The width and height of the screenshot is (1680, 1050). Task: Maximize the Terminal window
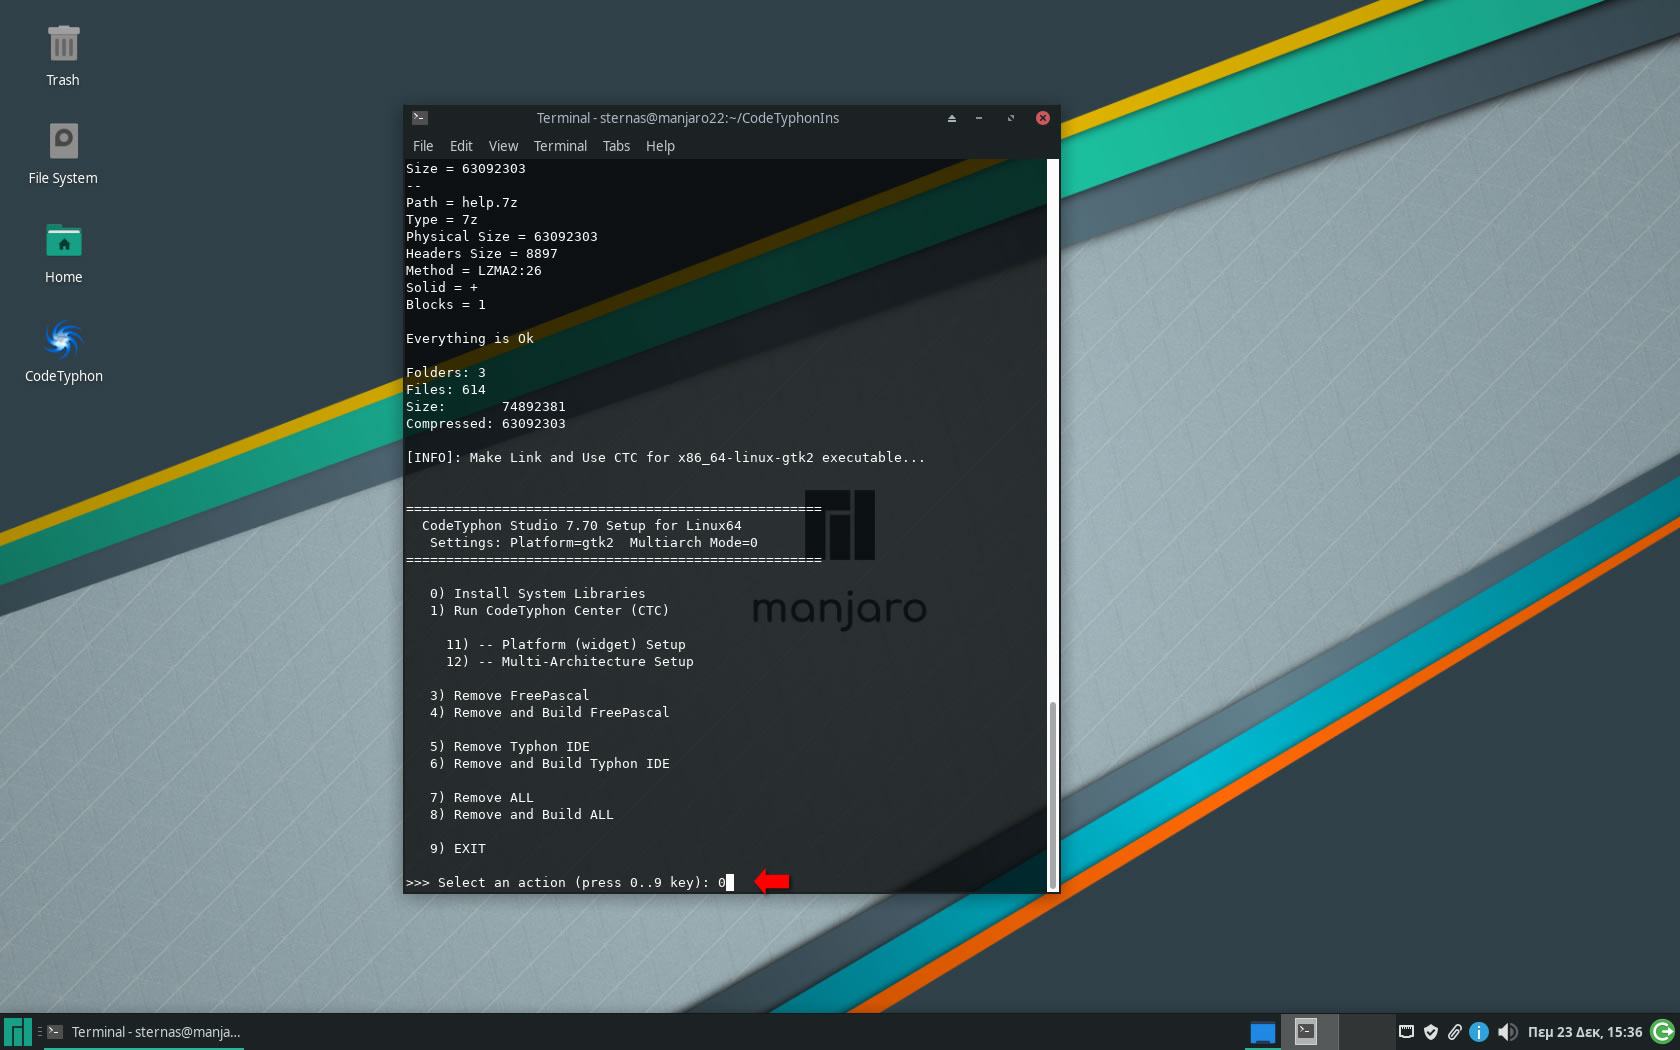pyautogui.click(x=1010, y=118)
